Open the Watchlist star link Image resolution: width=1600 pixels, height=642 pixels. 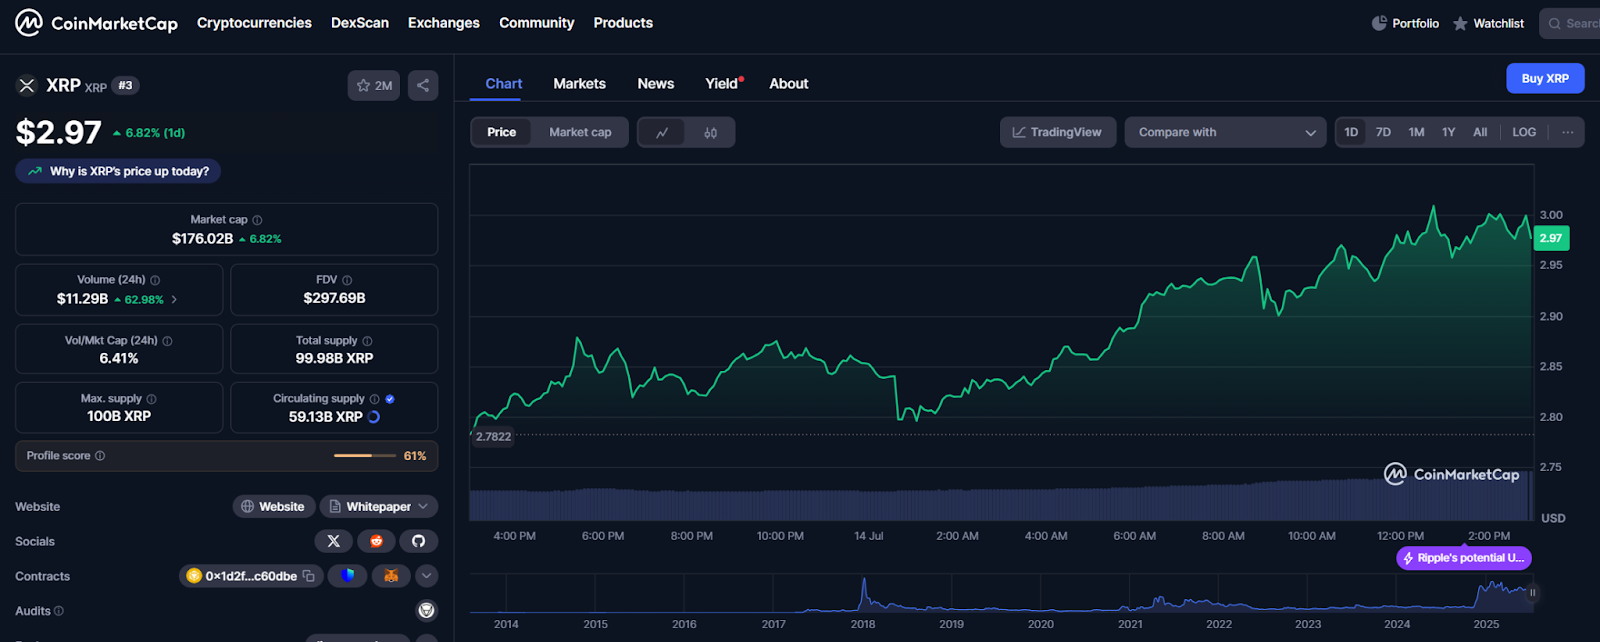(1488, 23)
